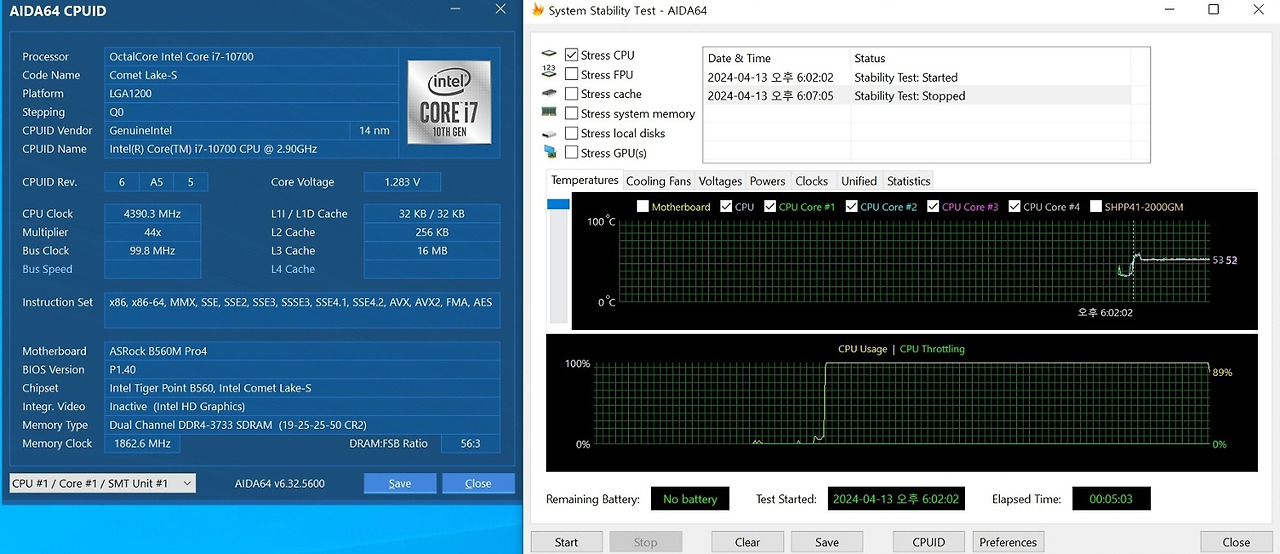This screenshot has height=554, width=1280.
Task: Click the disk drive icon beside Stress local disks
Action: point(549,133)
